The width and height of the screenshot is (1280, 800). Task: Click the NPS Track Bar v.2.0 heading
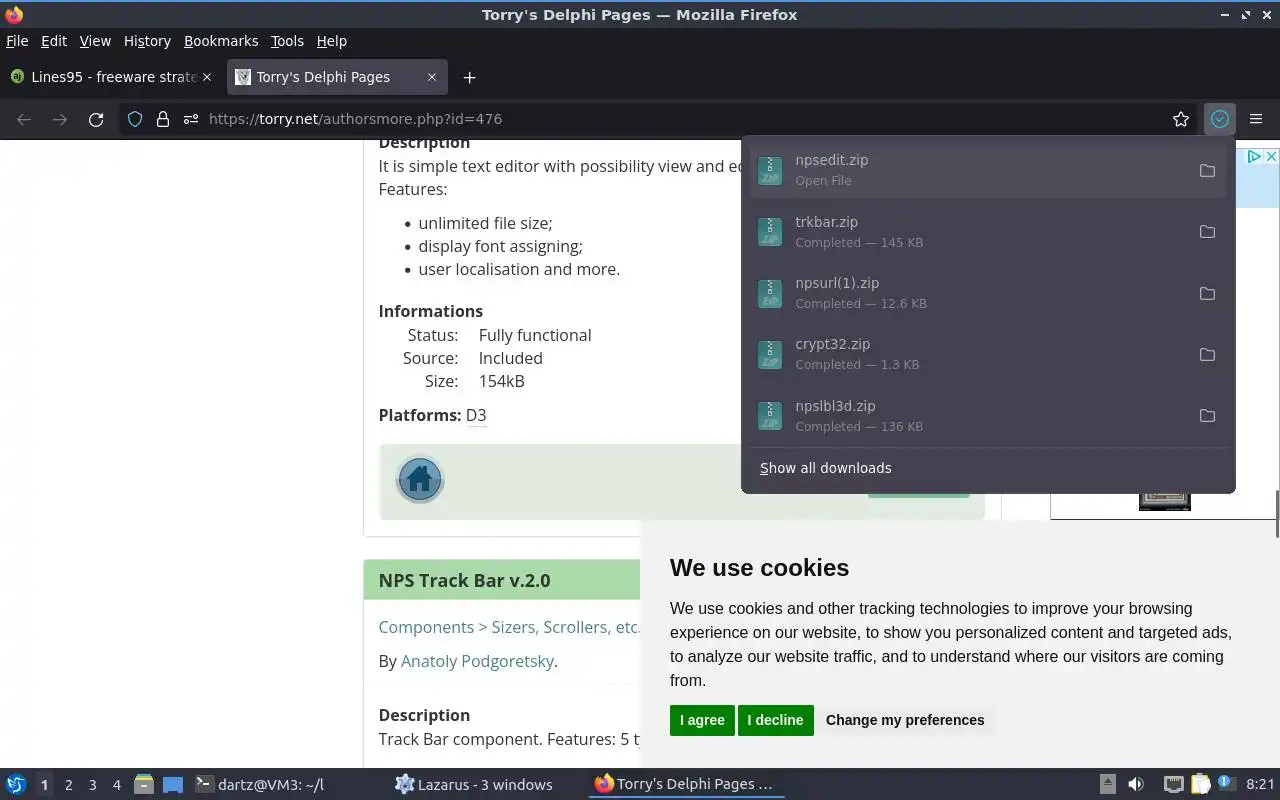[464, 580]
